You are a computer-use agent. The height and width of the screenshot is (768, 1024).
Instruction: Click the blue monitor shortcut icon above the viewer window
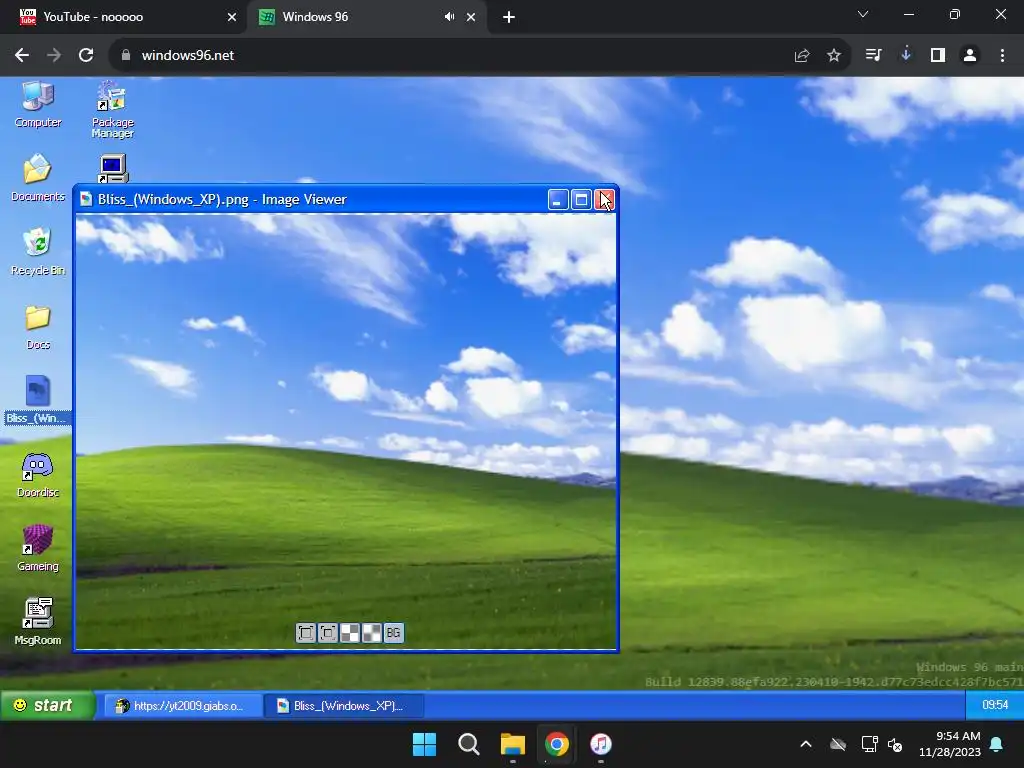coord(112,168)
